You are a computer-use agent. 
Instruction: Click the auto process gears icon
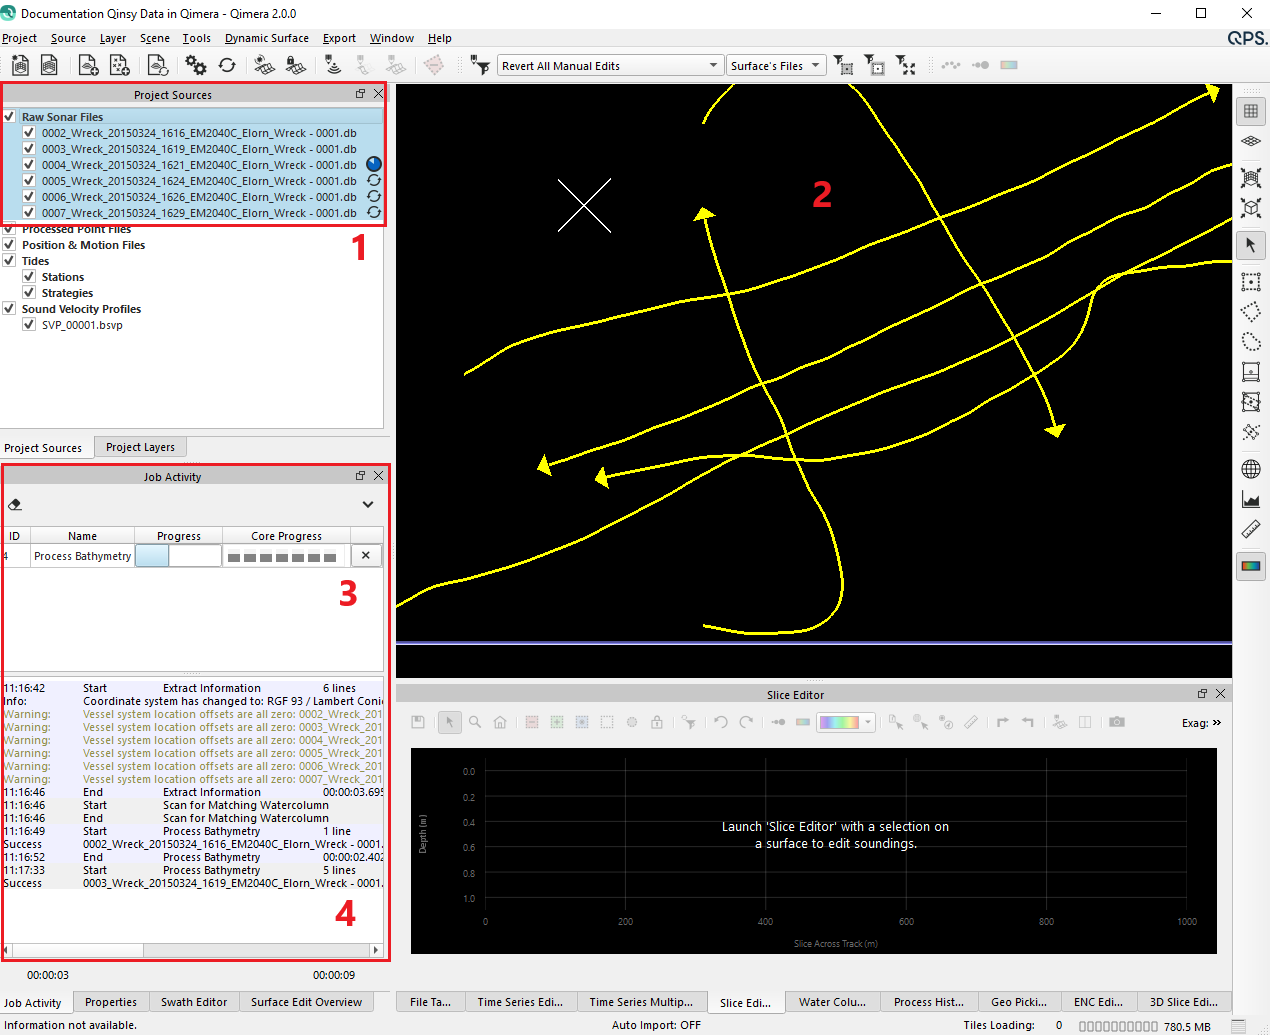(x=196, y=65)
